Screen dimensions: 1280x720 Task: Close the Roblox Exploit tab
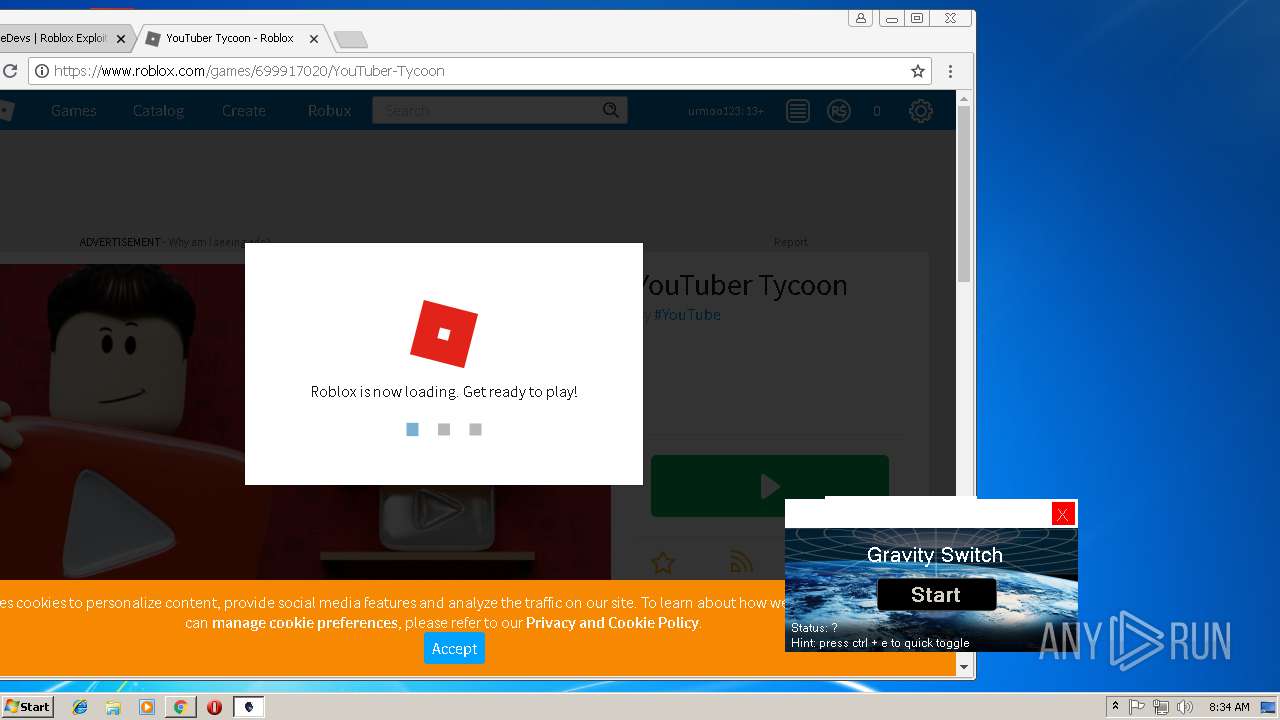121,39
